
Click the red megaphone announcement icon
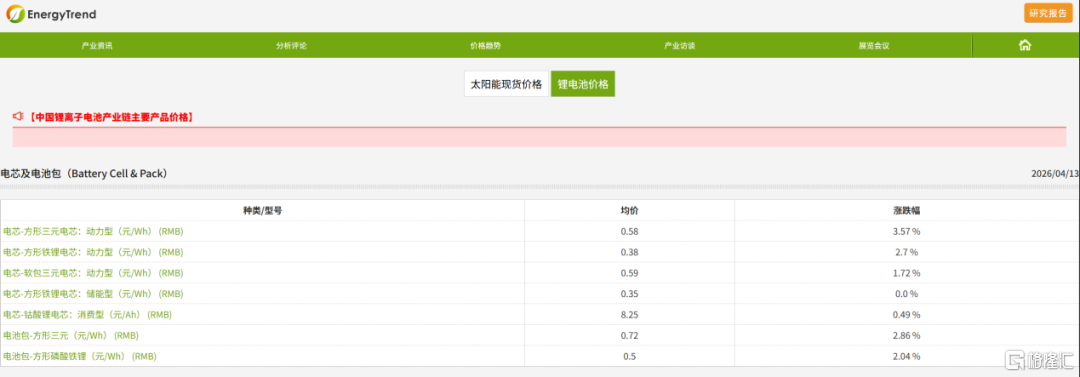click(x=19, y=116)
